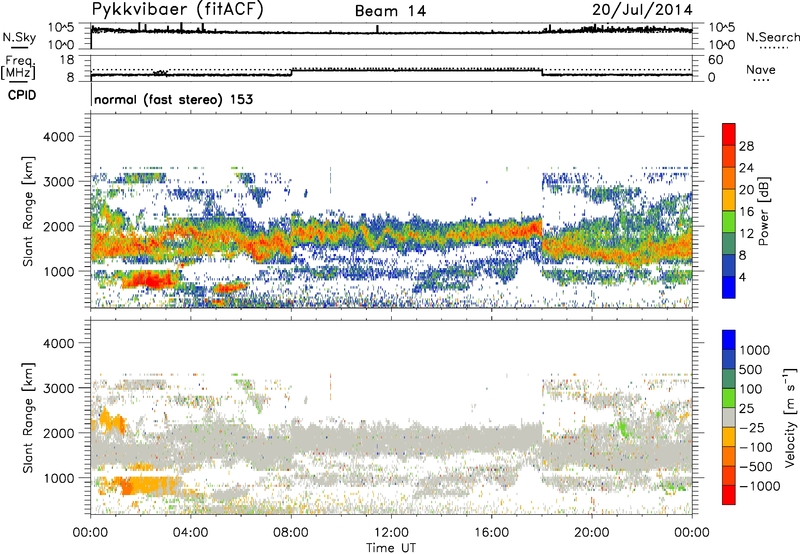Image resolution: width=800 pixels, height=554 pixels.
Task: Click the 08:00 time tick label
Action: click(291, 533)
